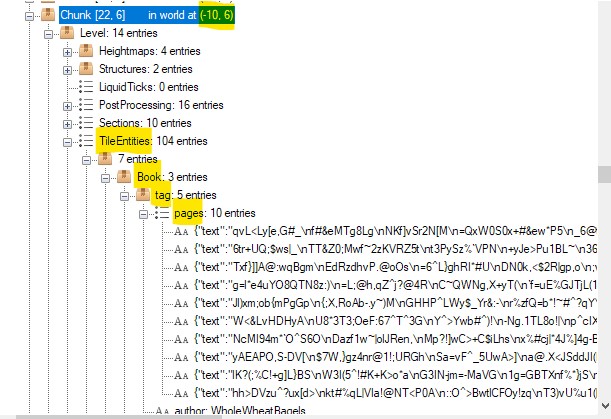The width and height of the screenshot is (611, 419).
Task: Select page text starting 6tr+UQ
Action: (395, 249)
